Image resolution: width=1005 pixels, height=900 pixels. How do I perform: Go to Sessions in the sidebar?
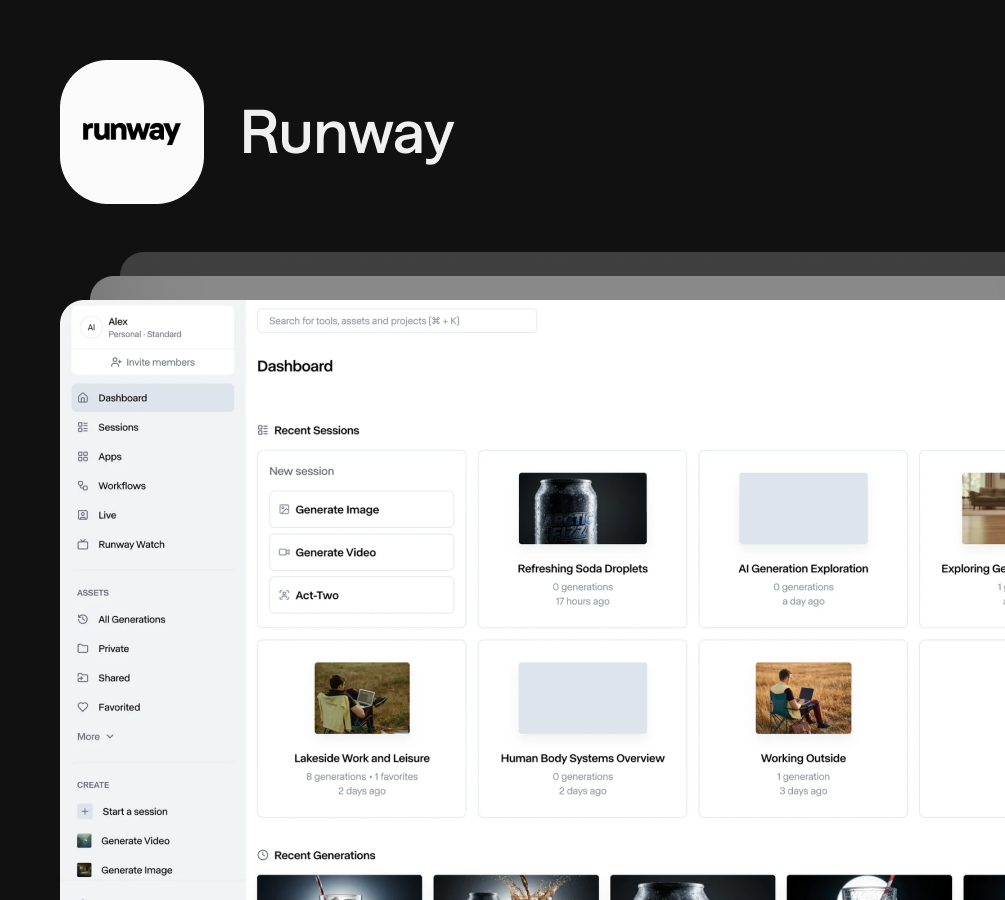click(x=153, y=427)
